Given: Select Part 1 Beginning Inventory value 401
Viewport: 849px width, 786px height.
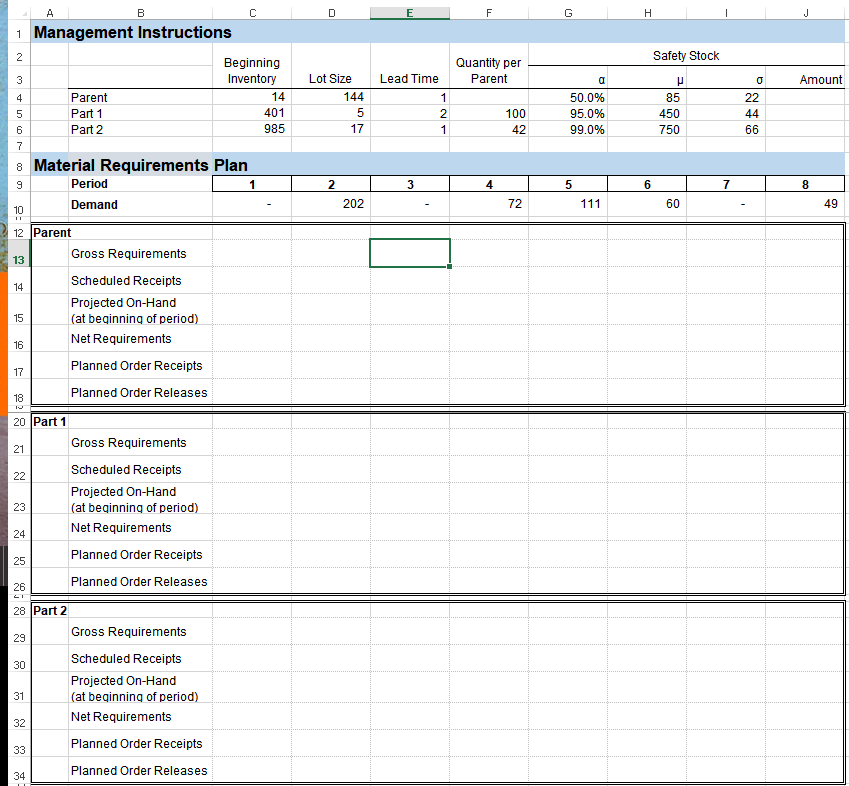Looking at the screenshot, I should (252, 113).
